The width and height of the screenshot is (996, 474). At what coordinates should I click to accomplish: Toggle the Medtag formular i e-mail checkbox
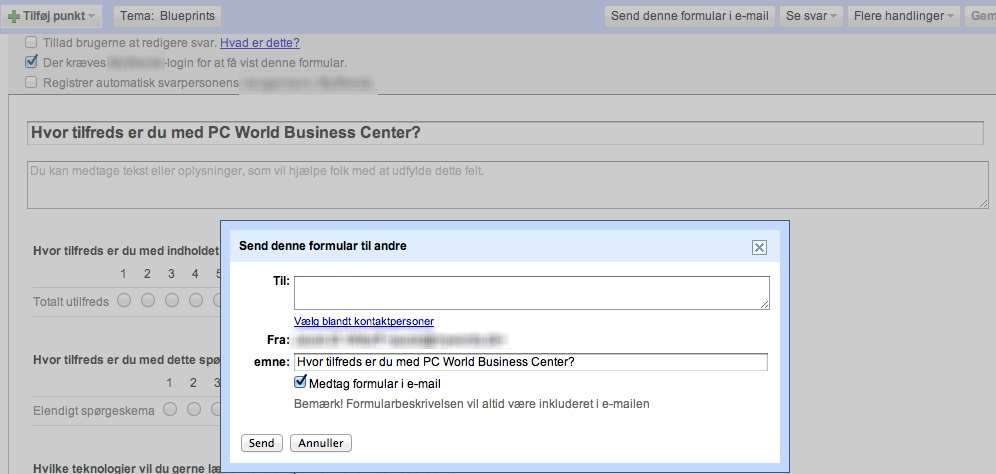301,383
